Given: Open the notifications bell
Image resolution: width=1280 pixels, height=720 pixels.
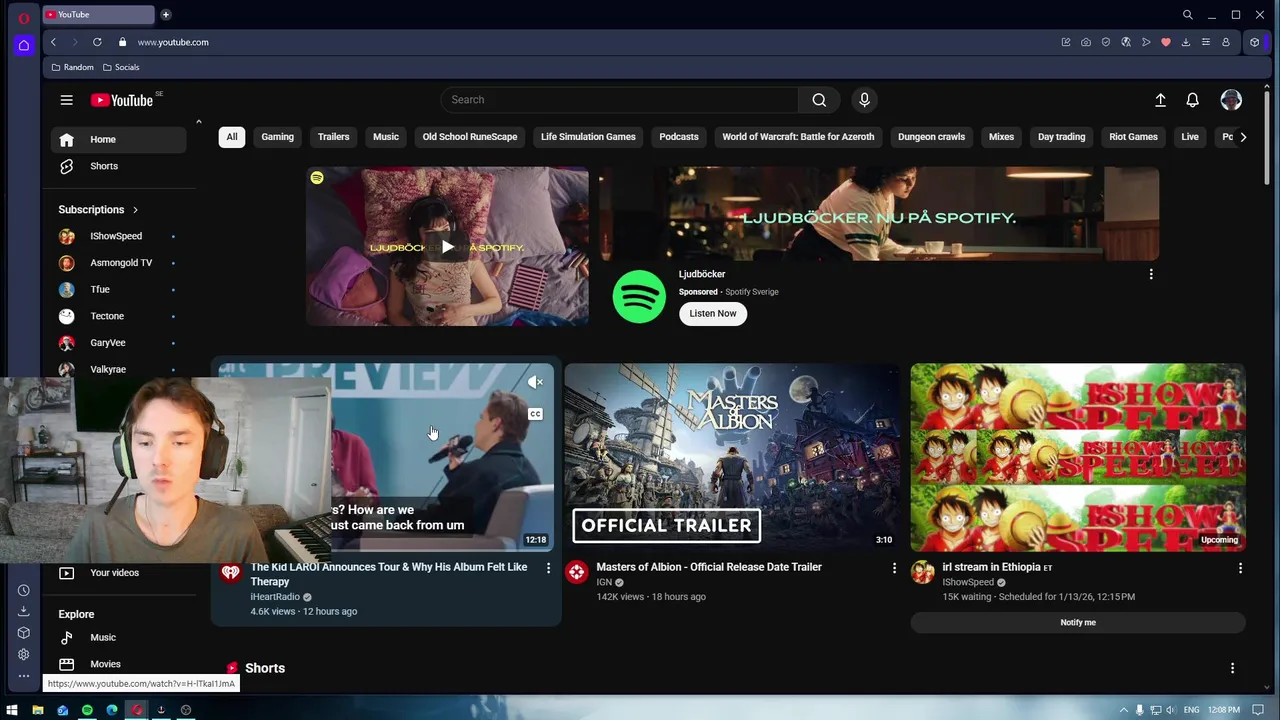Looking at the screenshot, I should [1192, 100].
